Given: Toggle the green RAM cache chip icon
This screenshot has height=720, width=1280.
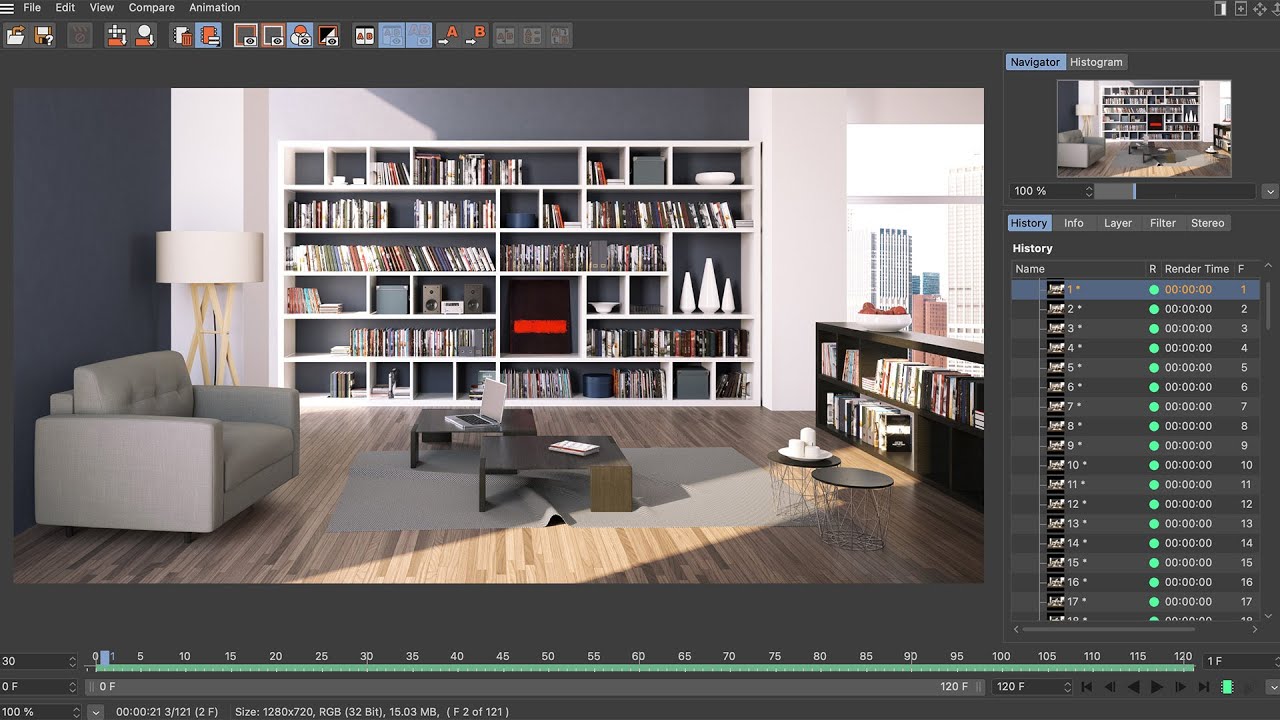Looking at the screenshot, I should click(x=1228, y=687).
